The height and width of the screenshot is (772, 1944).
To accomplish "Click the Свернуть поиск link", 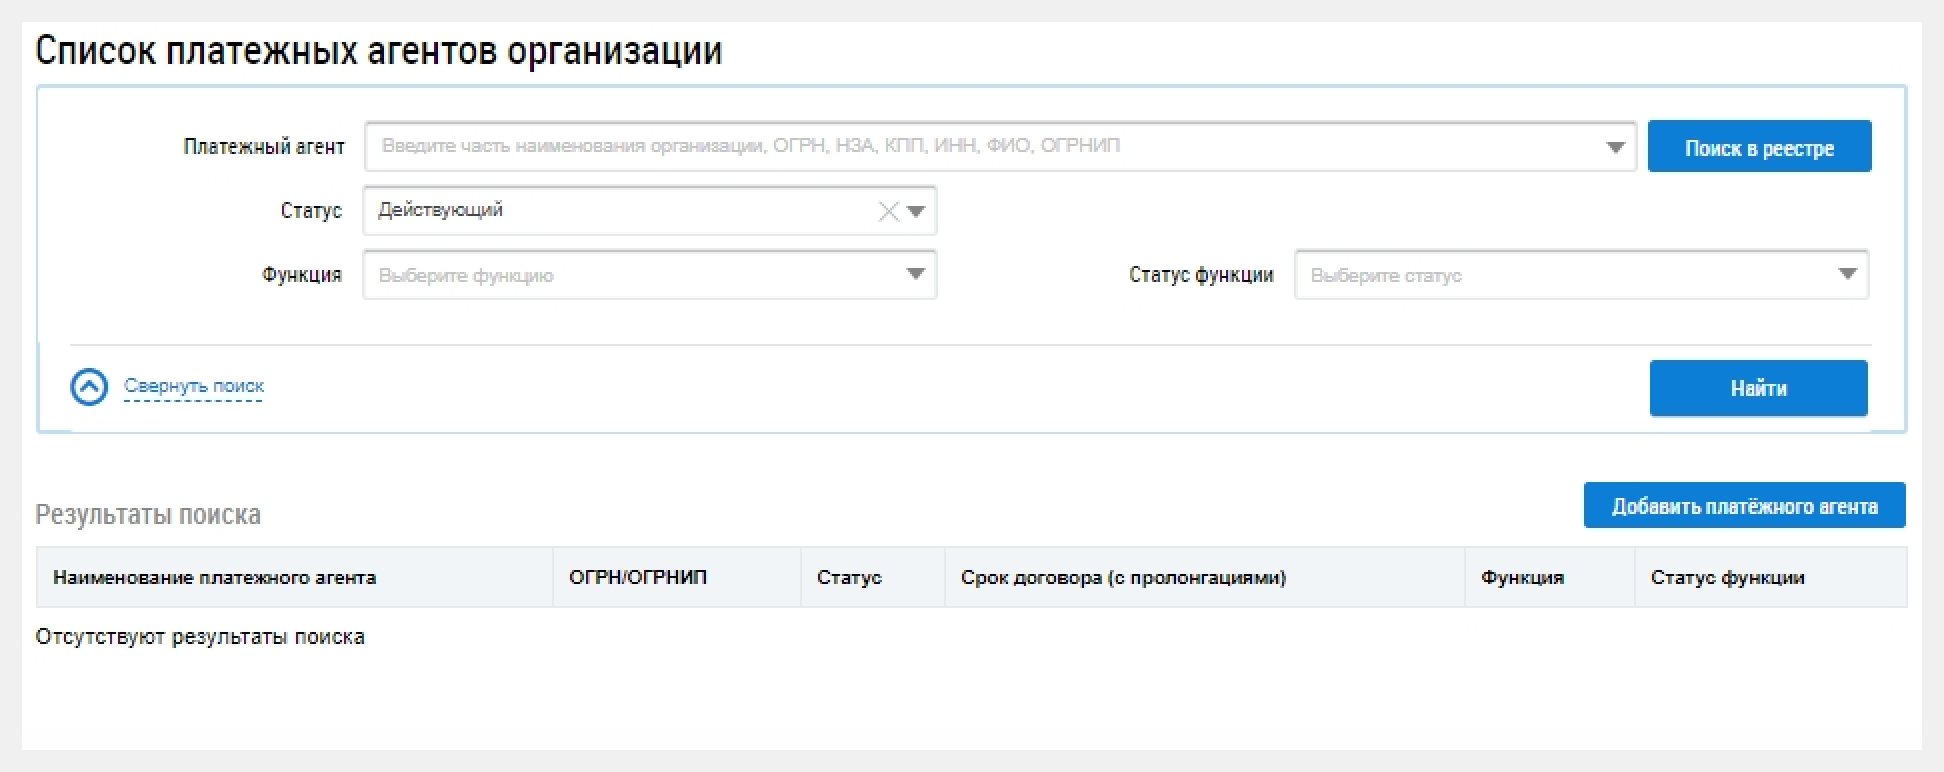I will 194,386.
